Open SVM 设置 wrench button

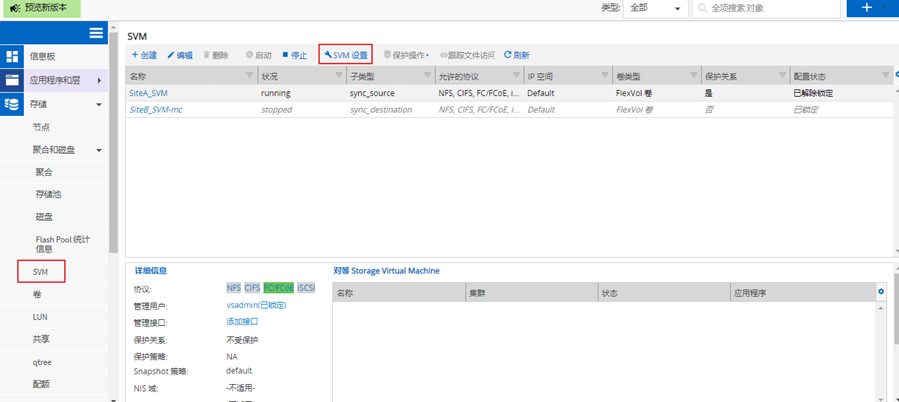[x=345, y=55]
